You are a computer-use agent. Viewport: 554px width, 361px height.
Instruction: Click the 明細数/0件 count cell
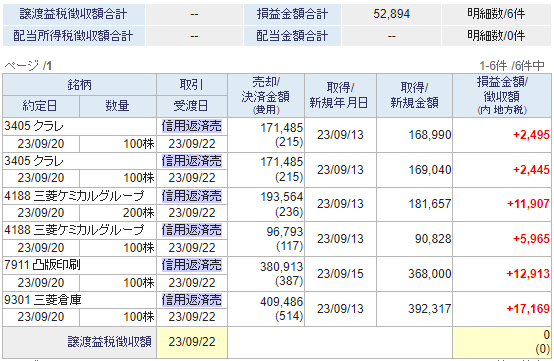pyautogui.click(x=496, y=36)
